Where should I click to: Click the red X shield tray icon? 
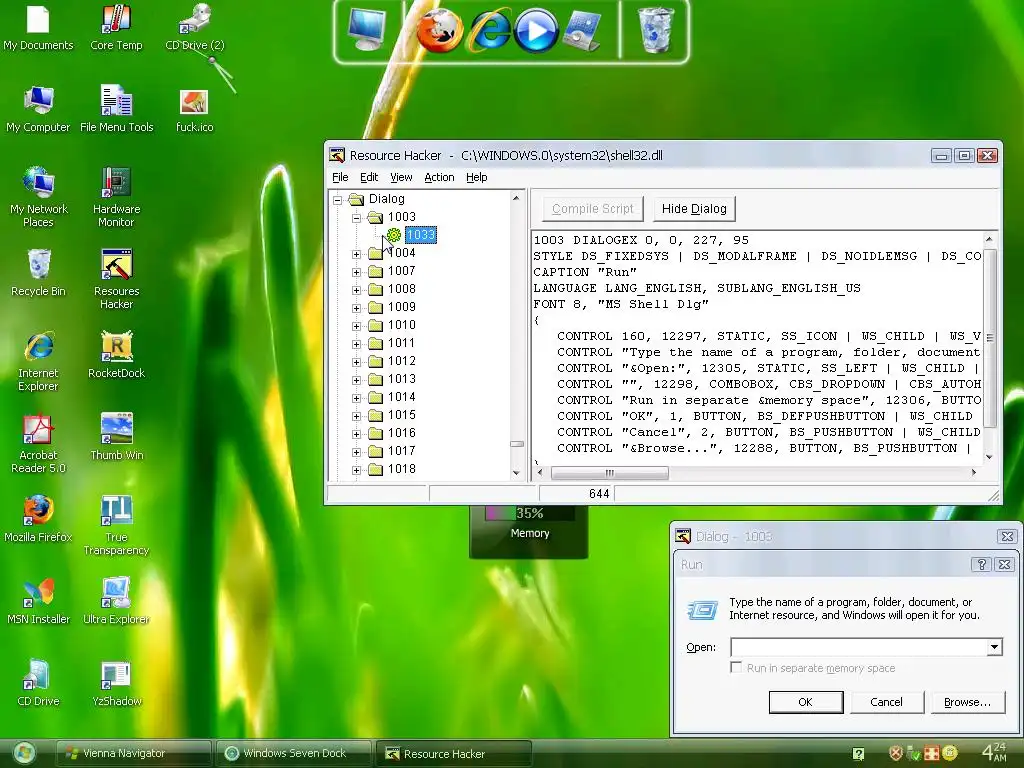(896, 753)
